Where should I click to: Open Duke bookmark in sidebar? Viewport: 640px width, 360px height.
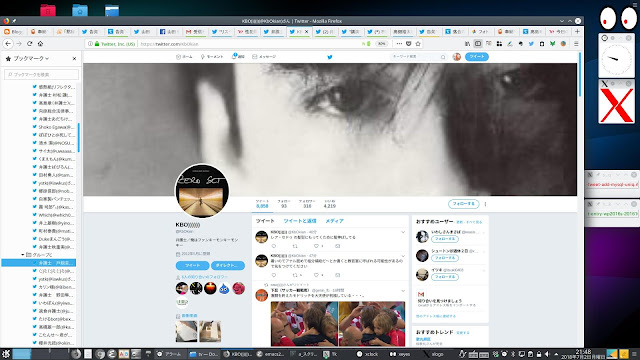(x=54, y=239)
